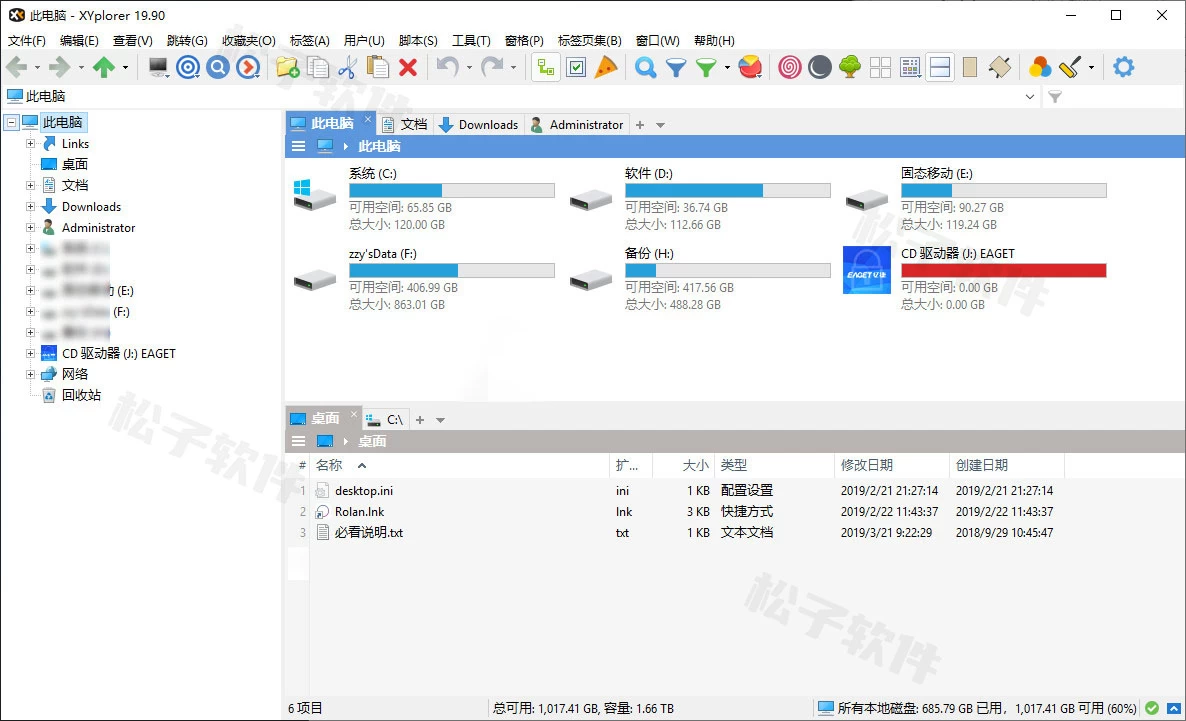
Task: Open the upper pane hamburger menu
Action: [x=299, y=146]
